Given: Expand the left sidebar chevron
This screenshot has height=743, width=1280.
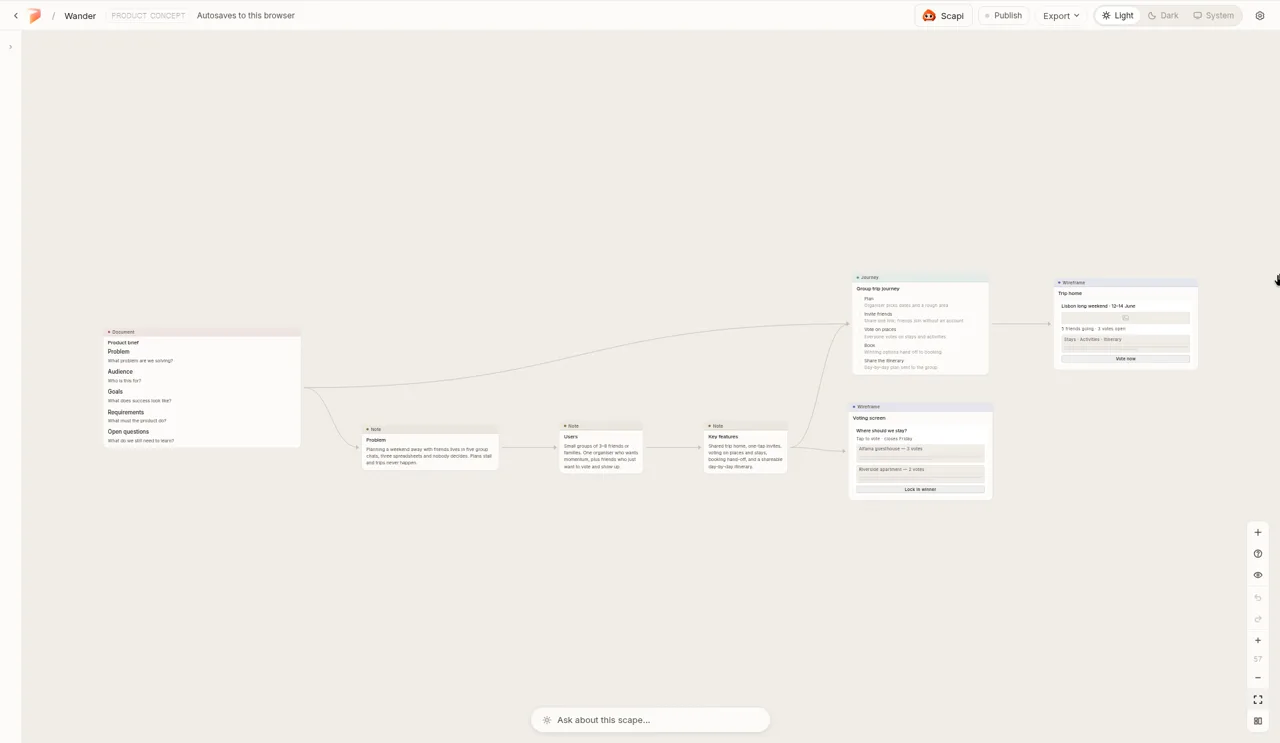Looking at the screenshot, I should [x=10, y=47].
